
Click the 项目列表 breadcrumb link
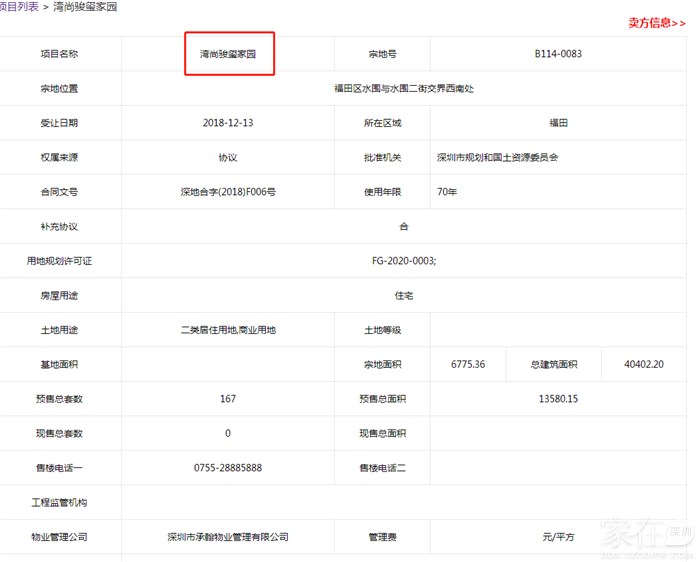[18, 7]
